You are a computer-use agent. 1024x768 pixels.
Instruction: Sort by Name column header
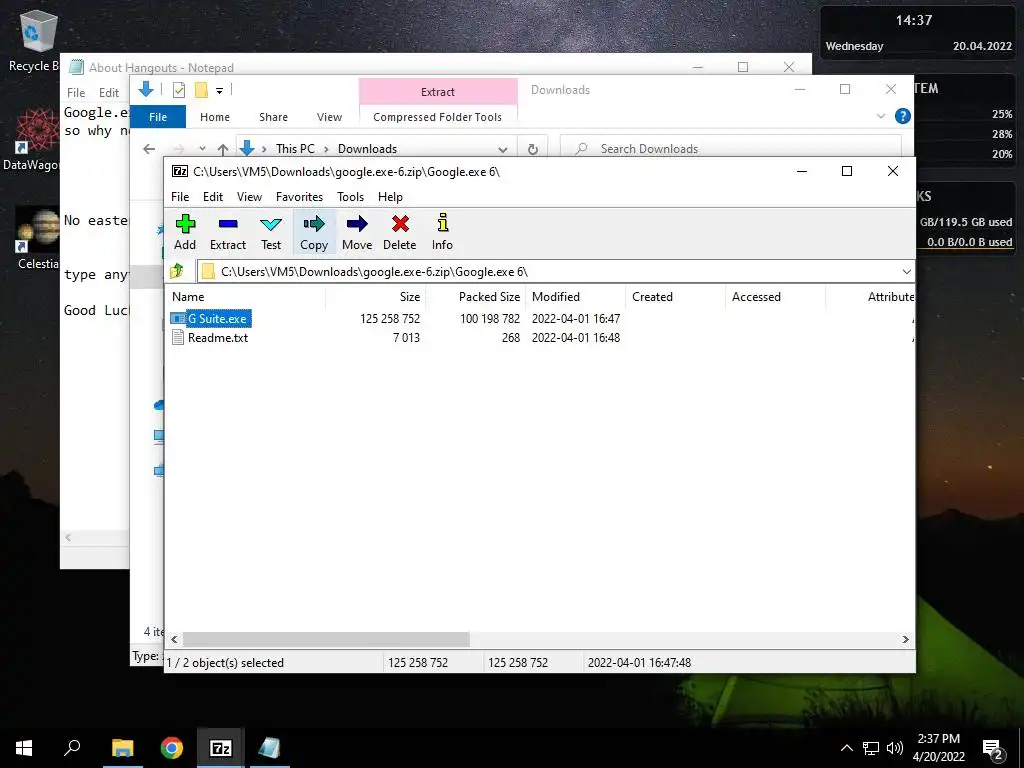click(x=246, y=296)
